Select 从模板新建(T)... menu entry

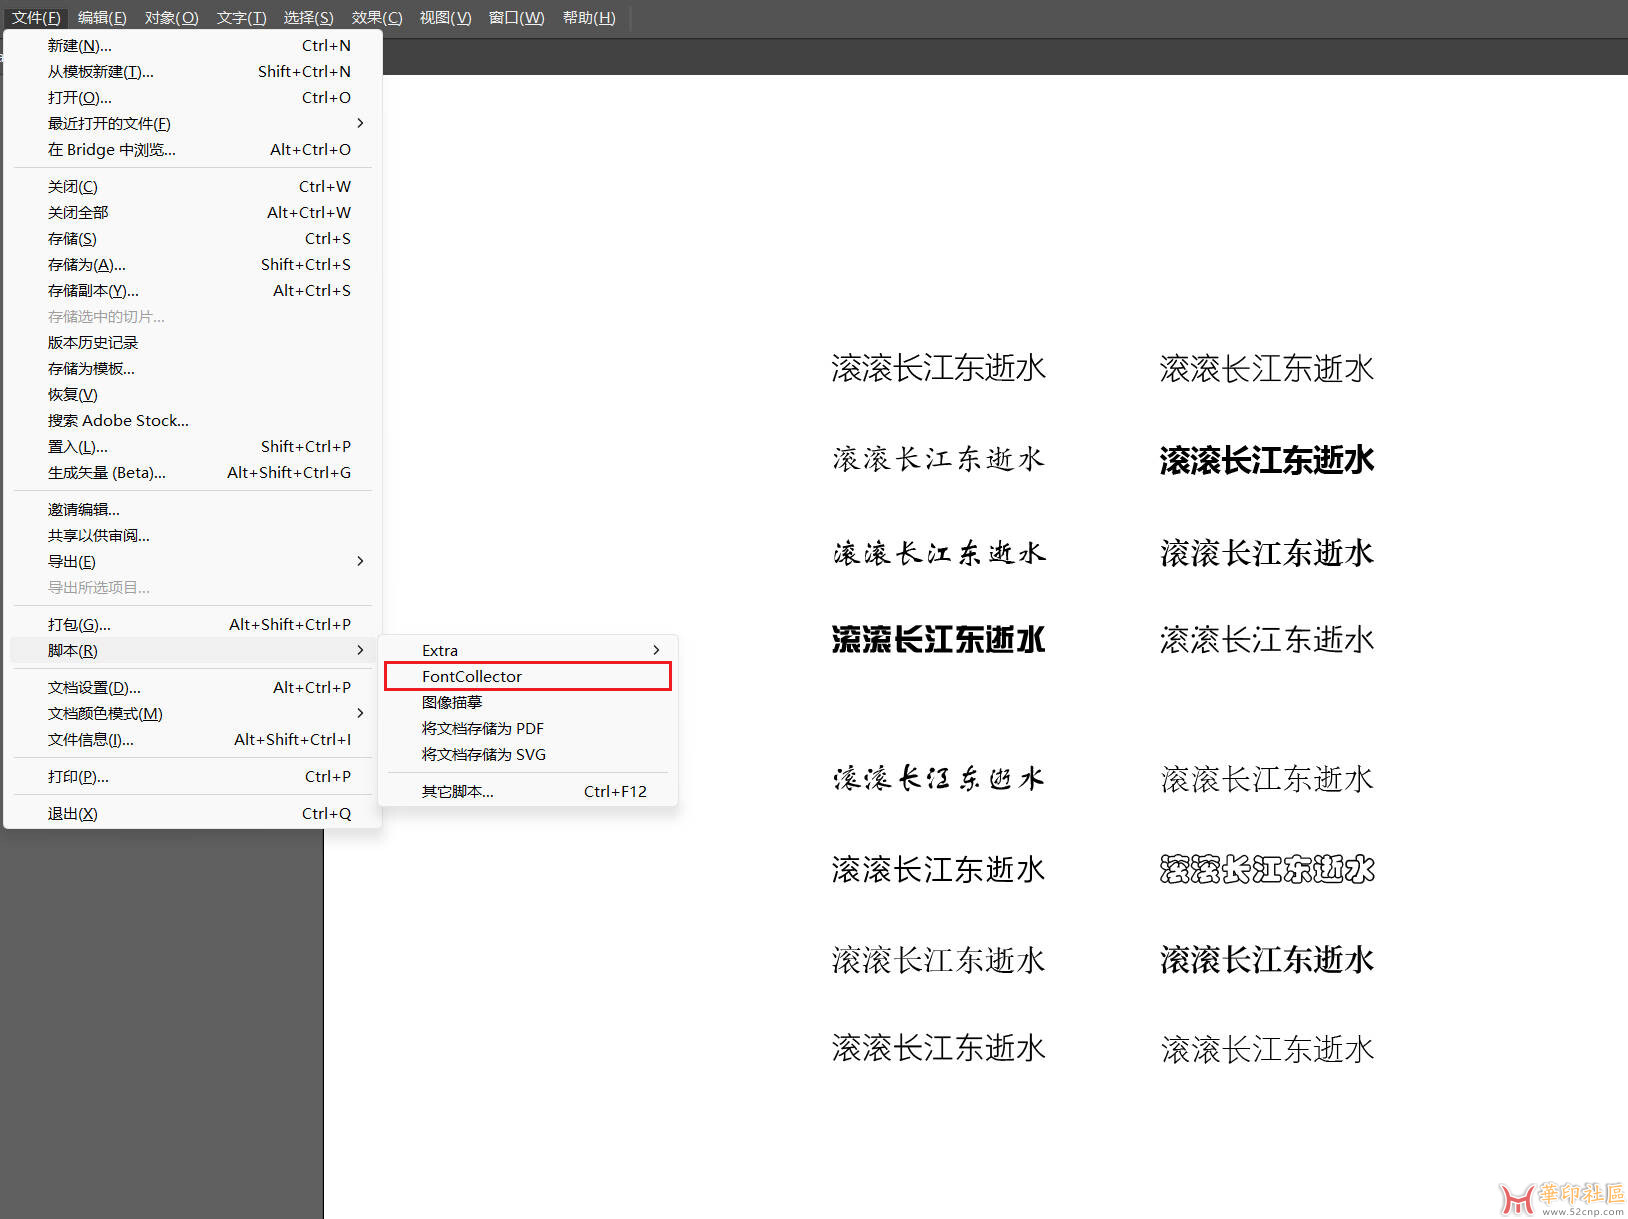pos(193,72)
